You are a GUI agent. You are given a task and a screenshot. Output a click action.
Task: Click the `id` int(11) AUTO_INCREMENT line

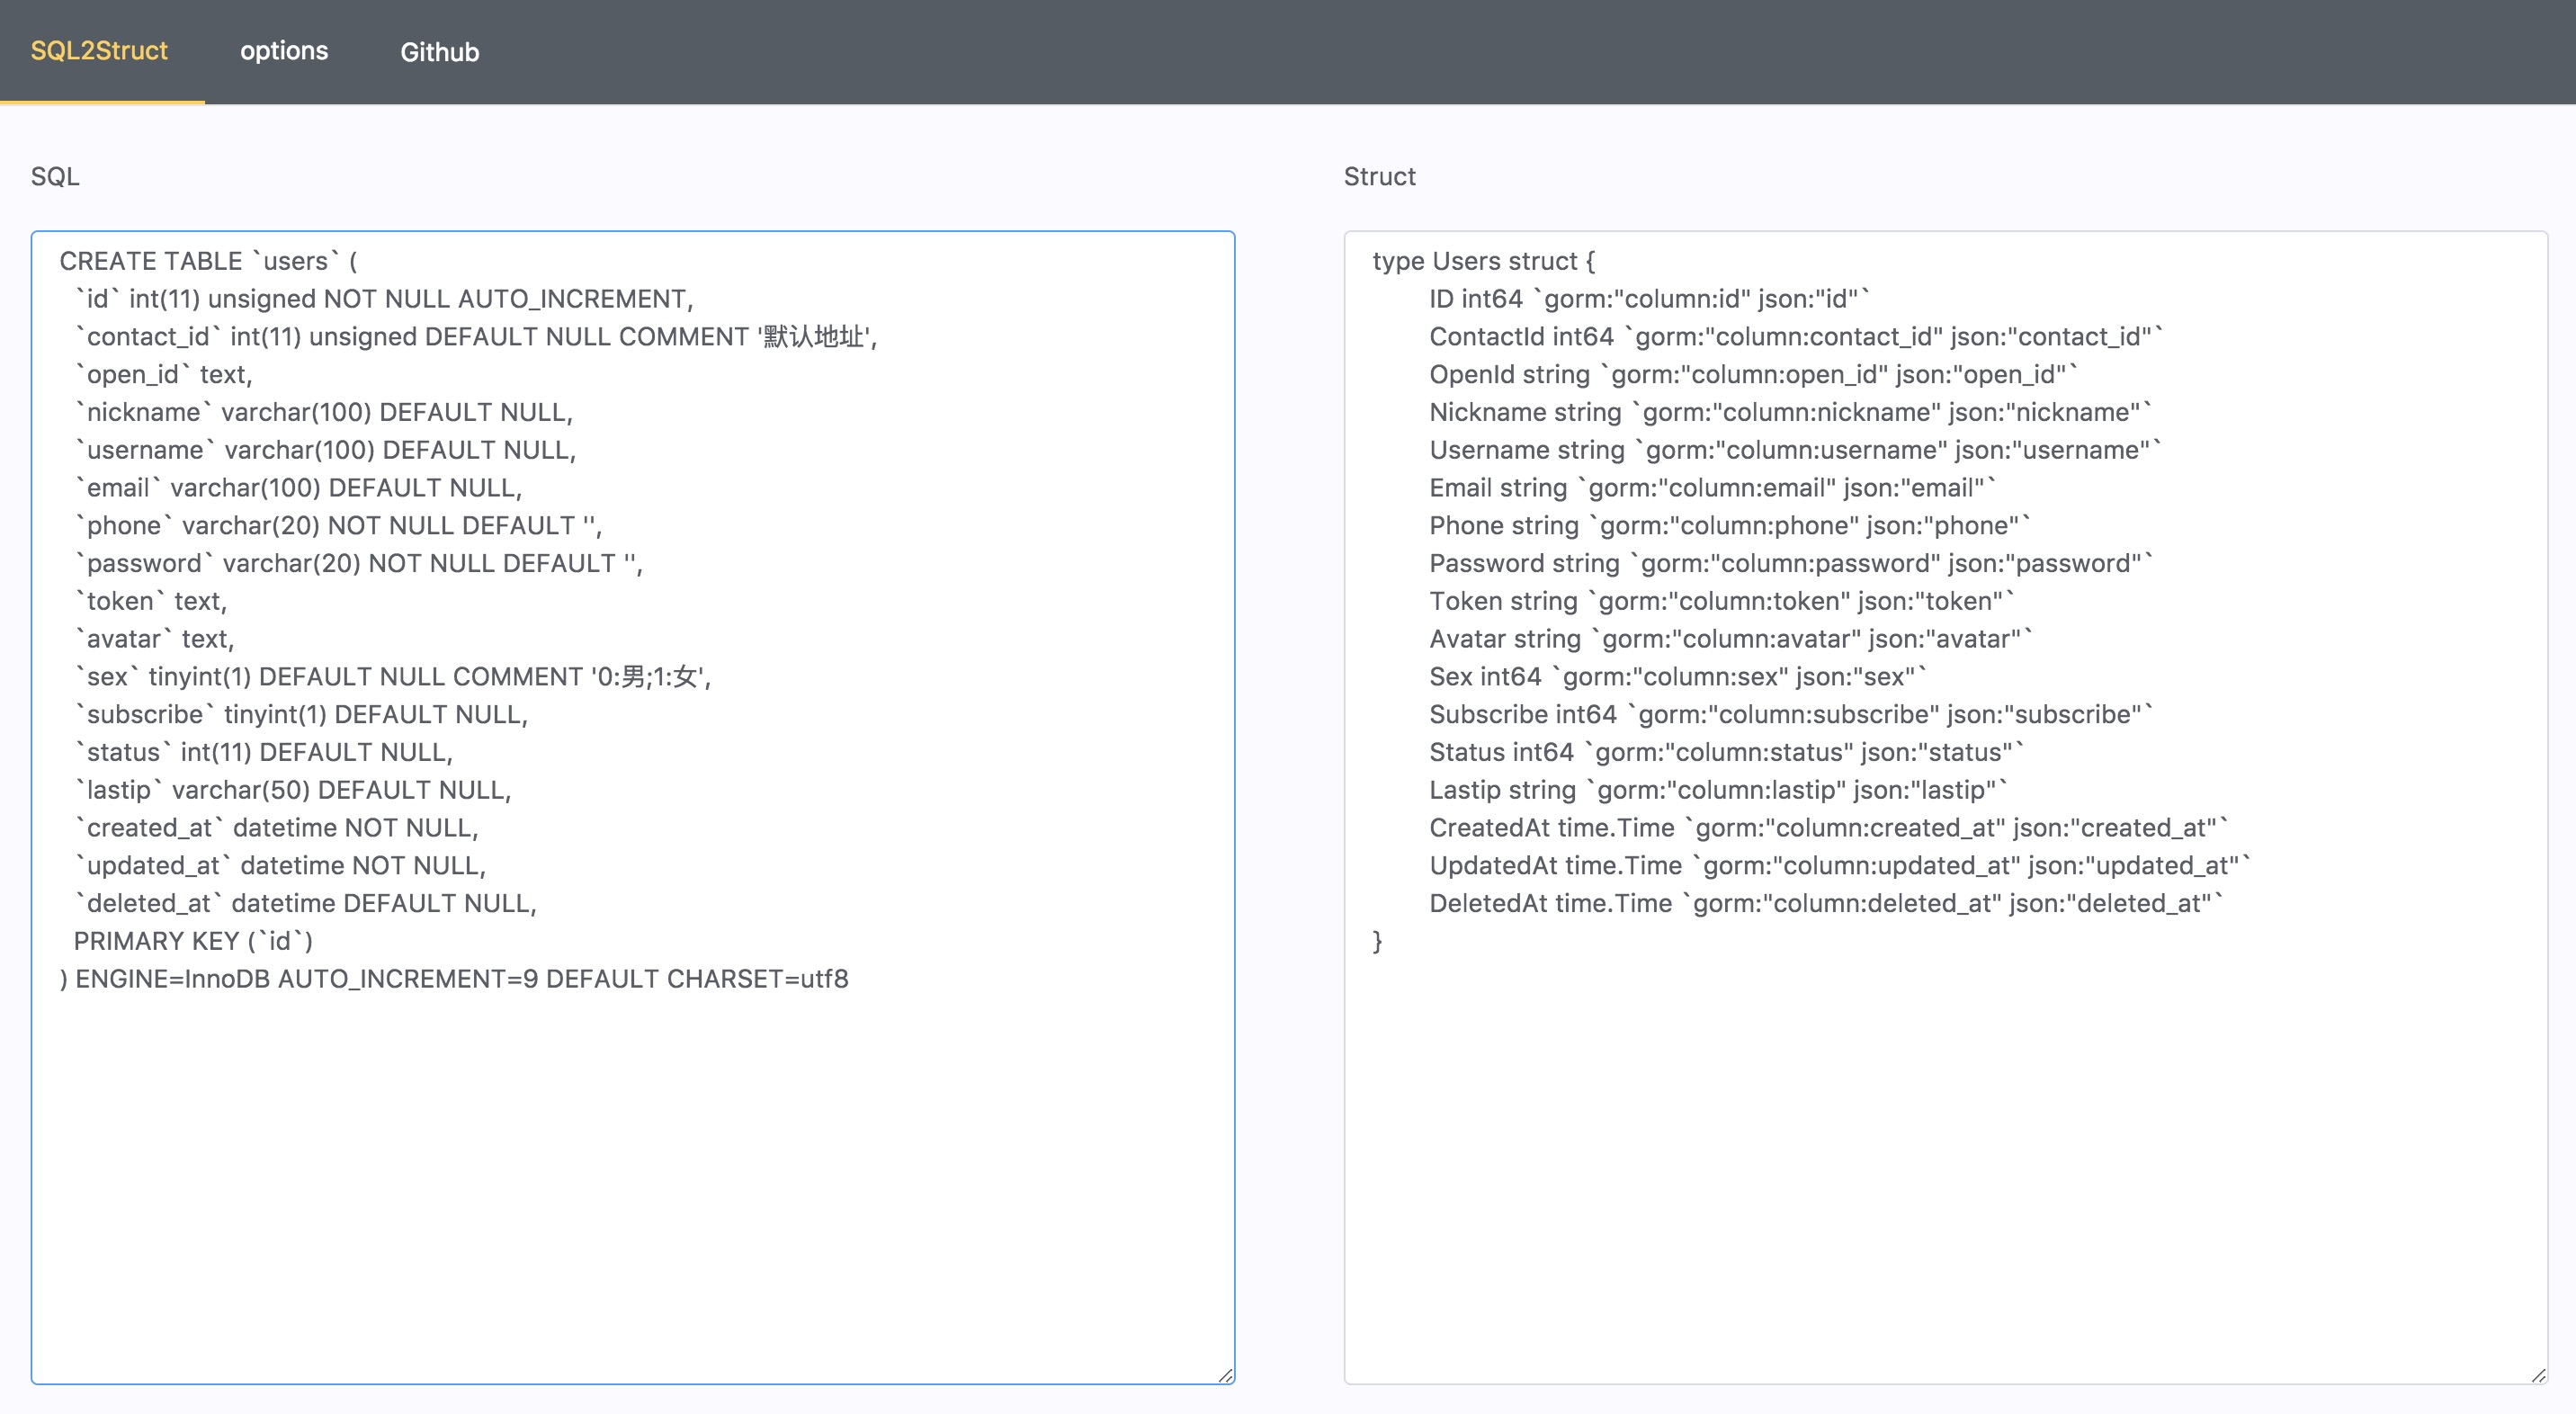point(384,299)
